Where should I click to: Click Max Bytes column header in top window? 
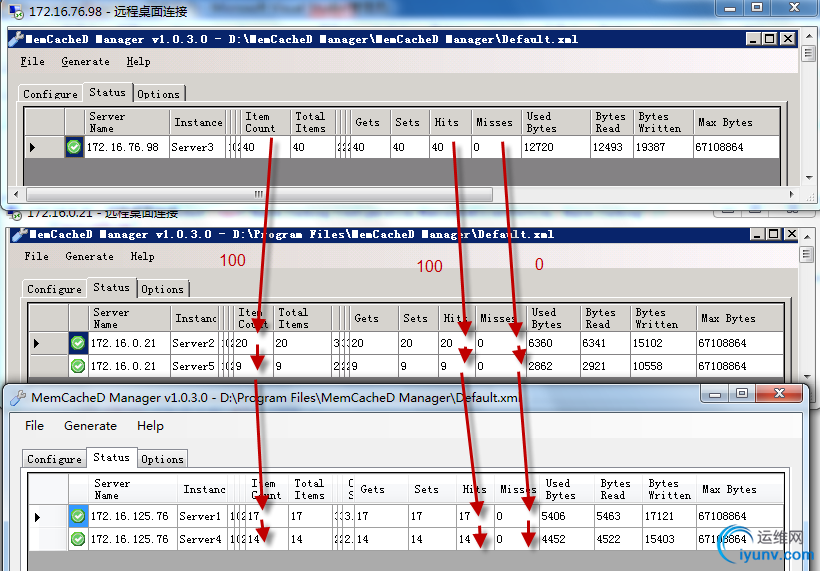736,122
